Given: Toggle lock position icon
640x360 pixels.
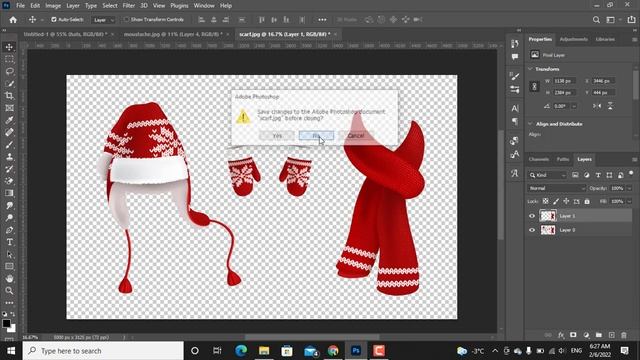Looking at the screenshot, I should tap(566, 201).
